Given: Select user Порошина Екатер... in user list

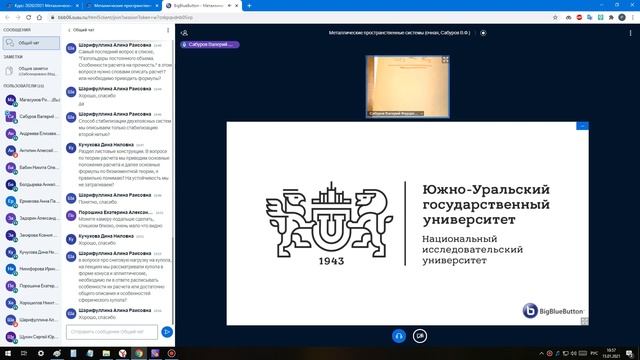Looking at the screenshot, I should point(32,286).
